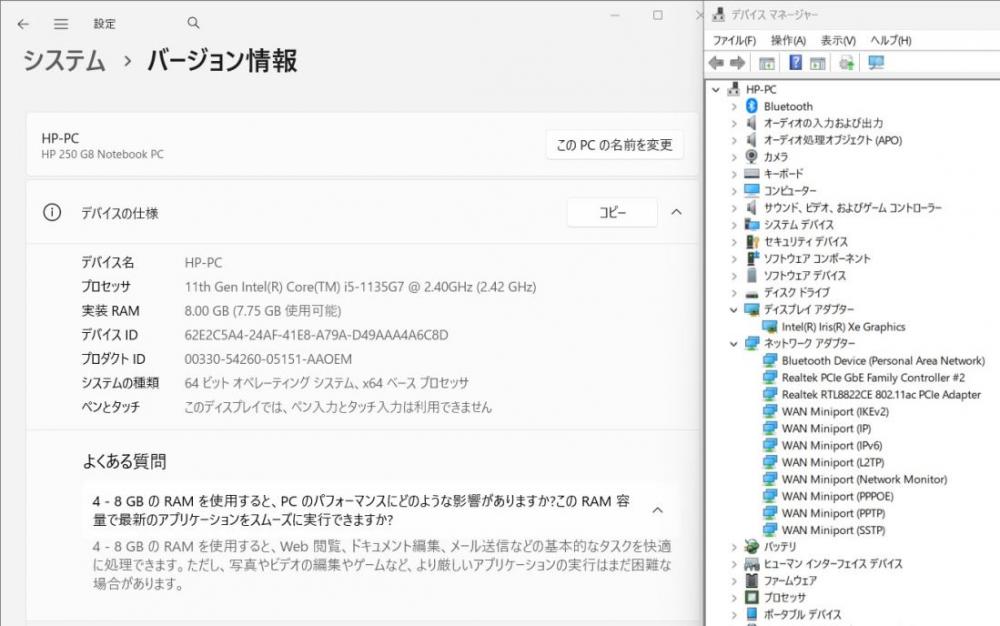
Task: Click the バッテリ battery icon in tree
Action: 752,546
